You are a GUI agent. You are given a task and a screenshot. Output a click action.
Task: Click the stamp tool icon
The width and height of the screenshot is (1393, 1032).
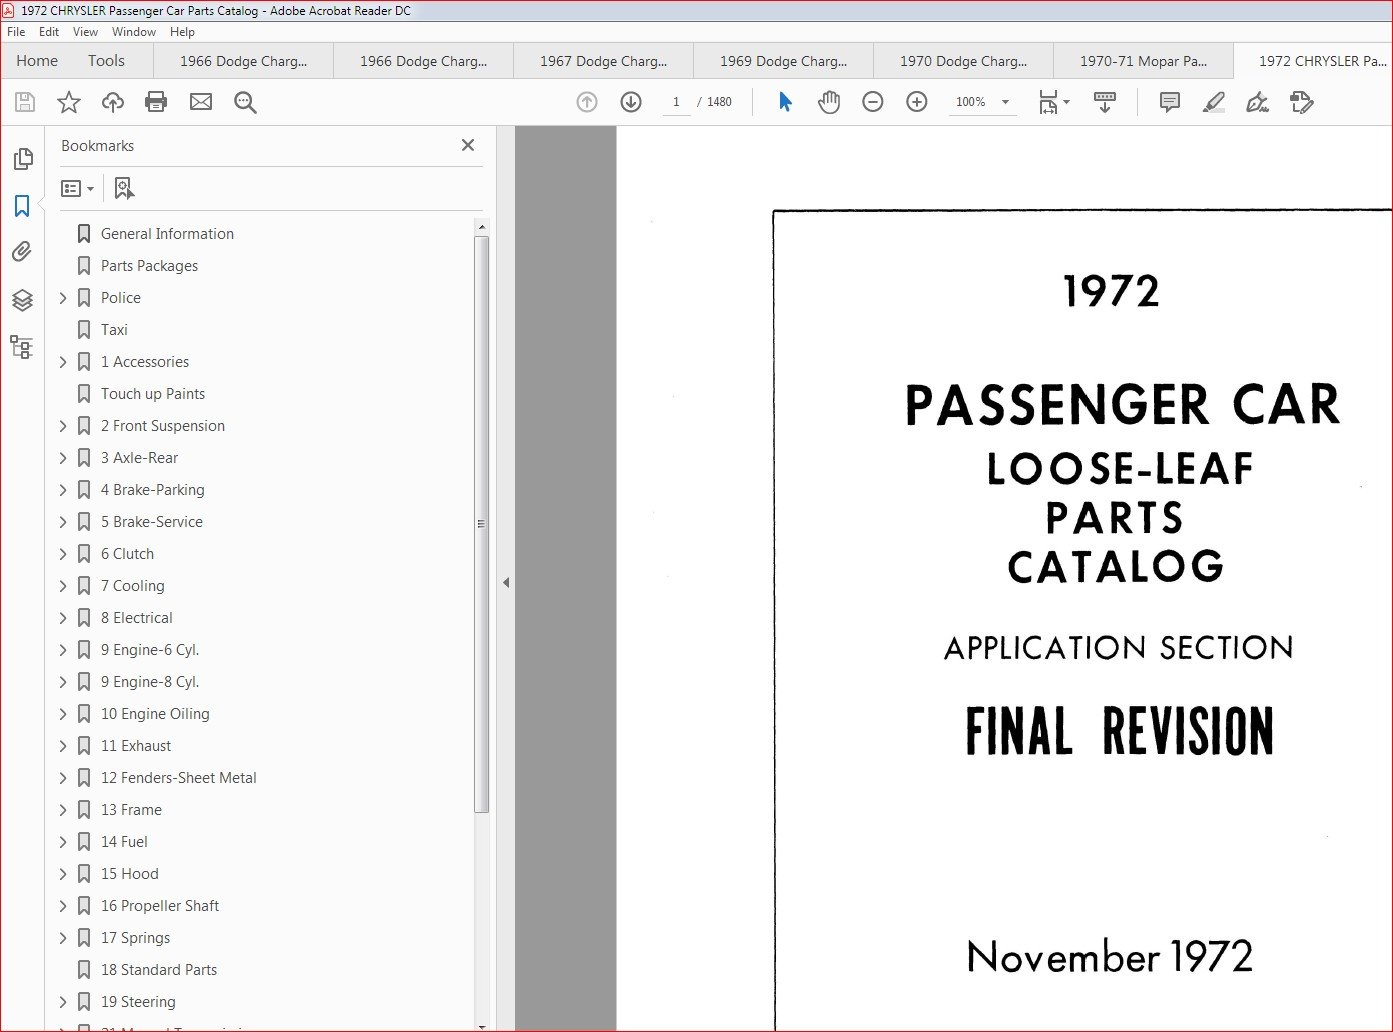tap(1302, 102)
